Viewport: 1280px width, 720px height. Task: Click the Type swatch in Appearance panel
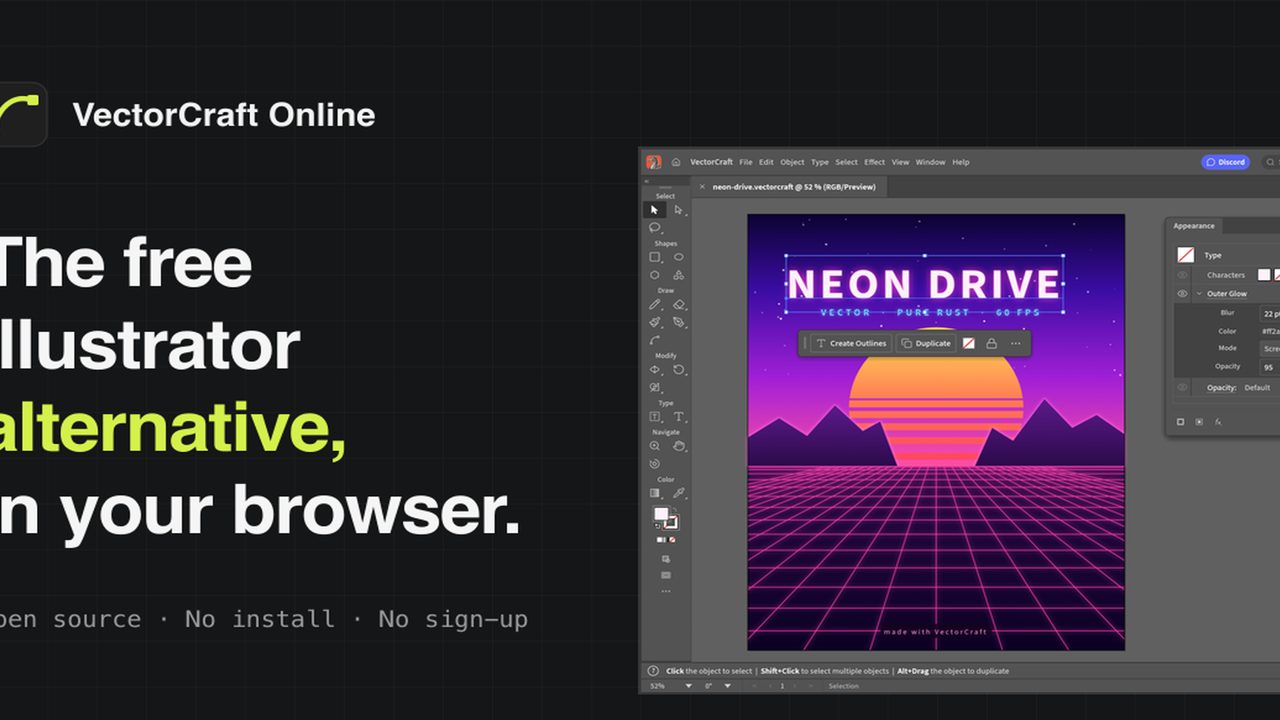point(1185,255)
